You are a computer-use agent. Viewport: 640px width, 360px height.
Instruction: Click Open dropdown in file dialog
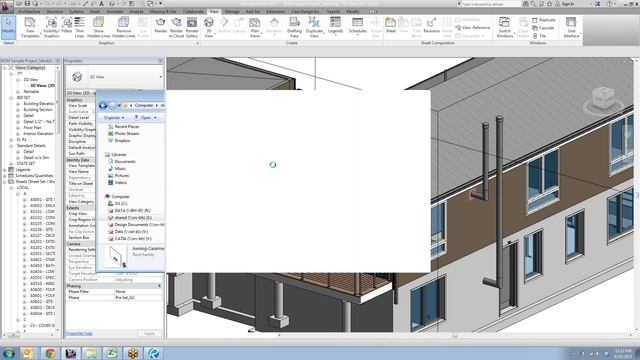pos(146,118)
